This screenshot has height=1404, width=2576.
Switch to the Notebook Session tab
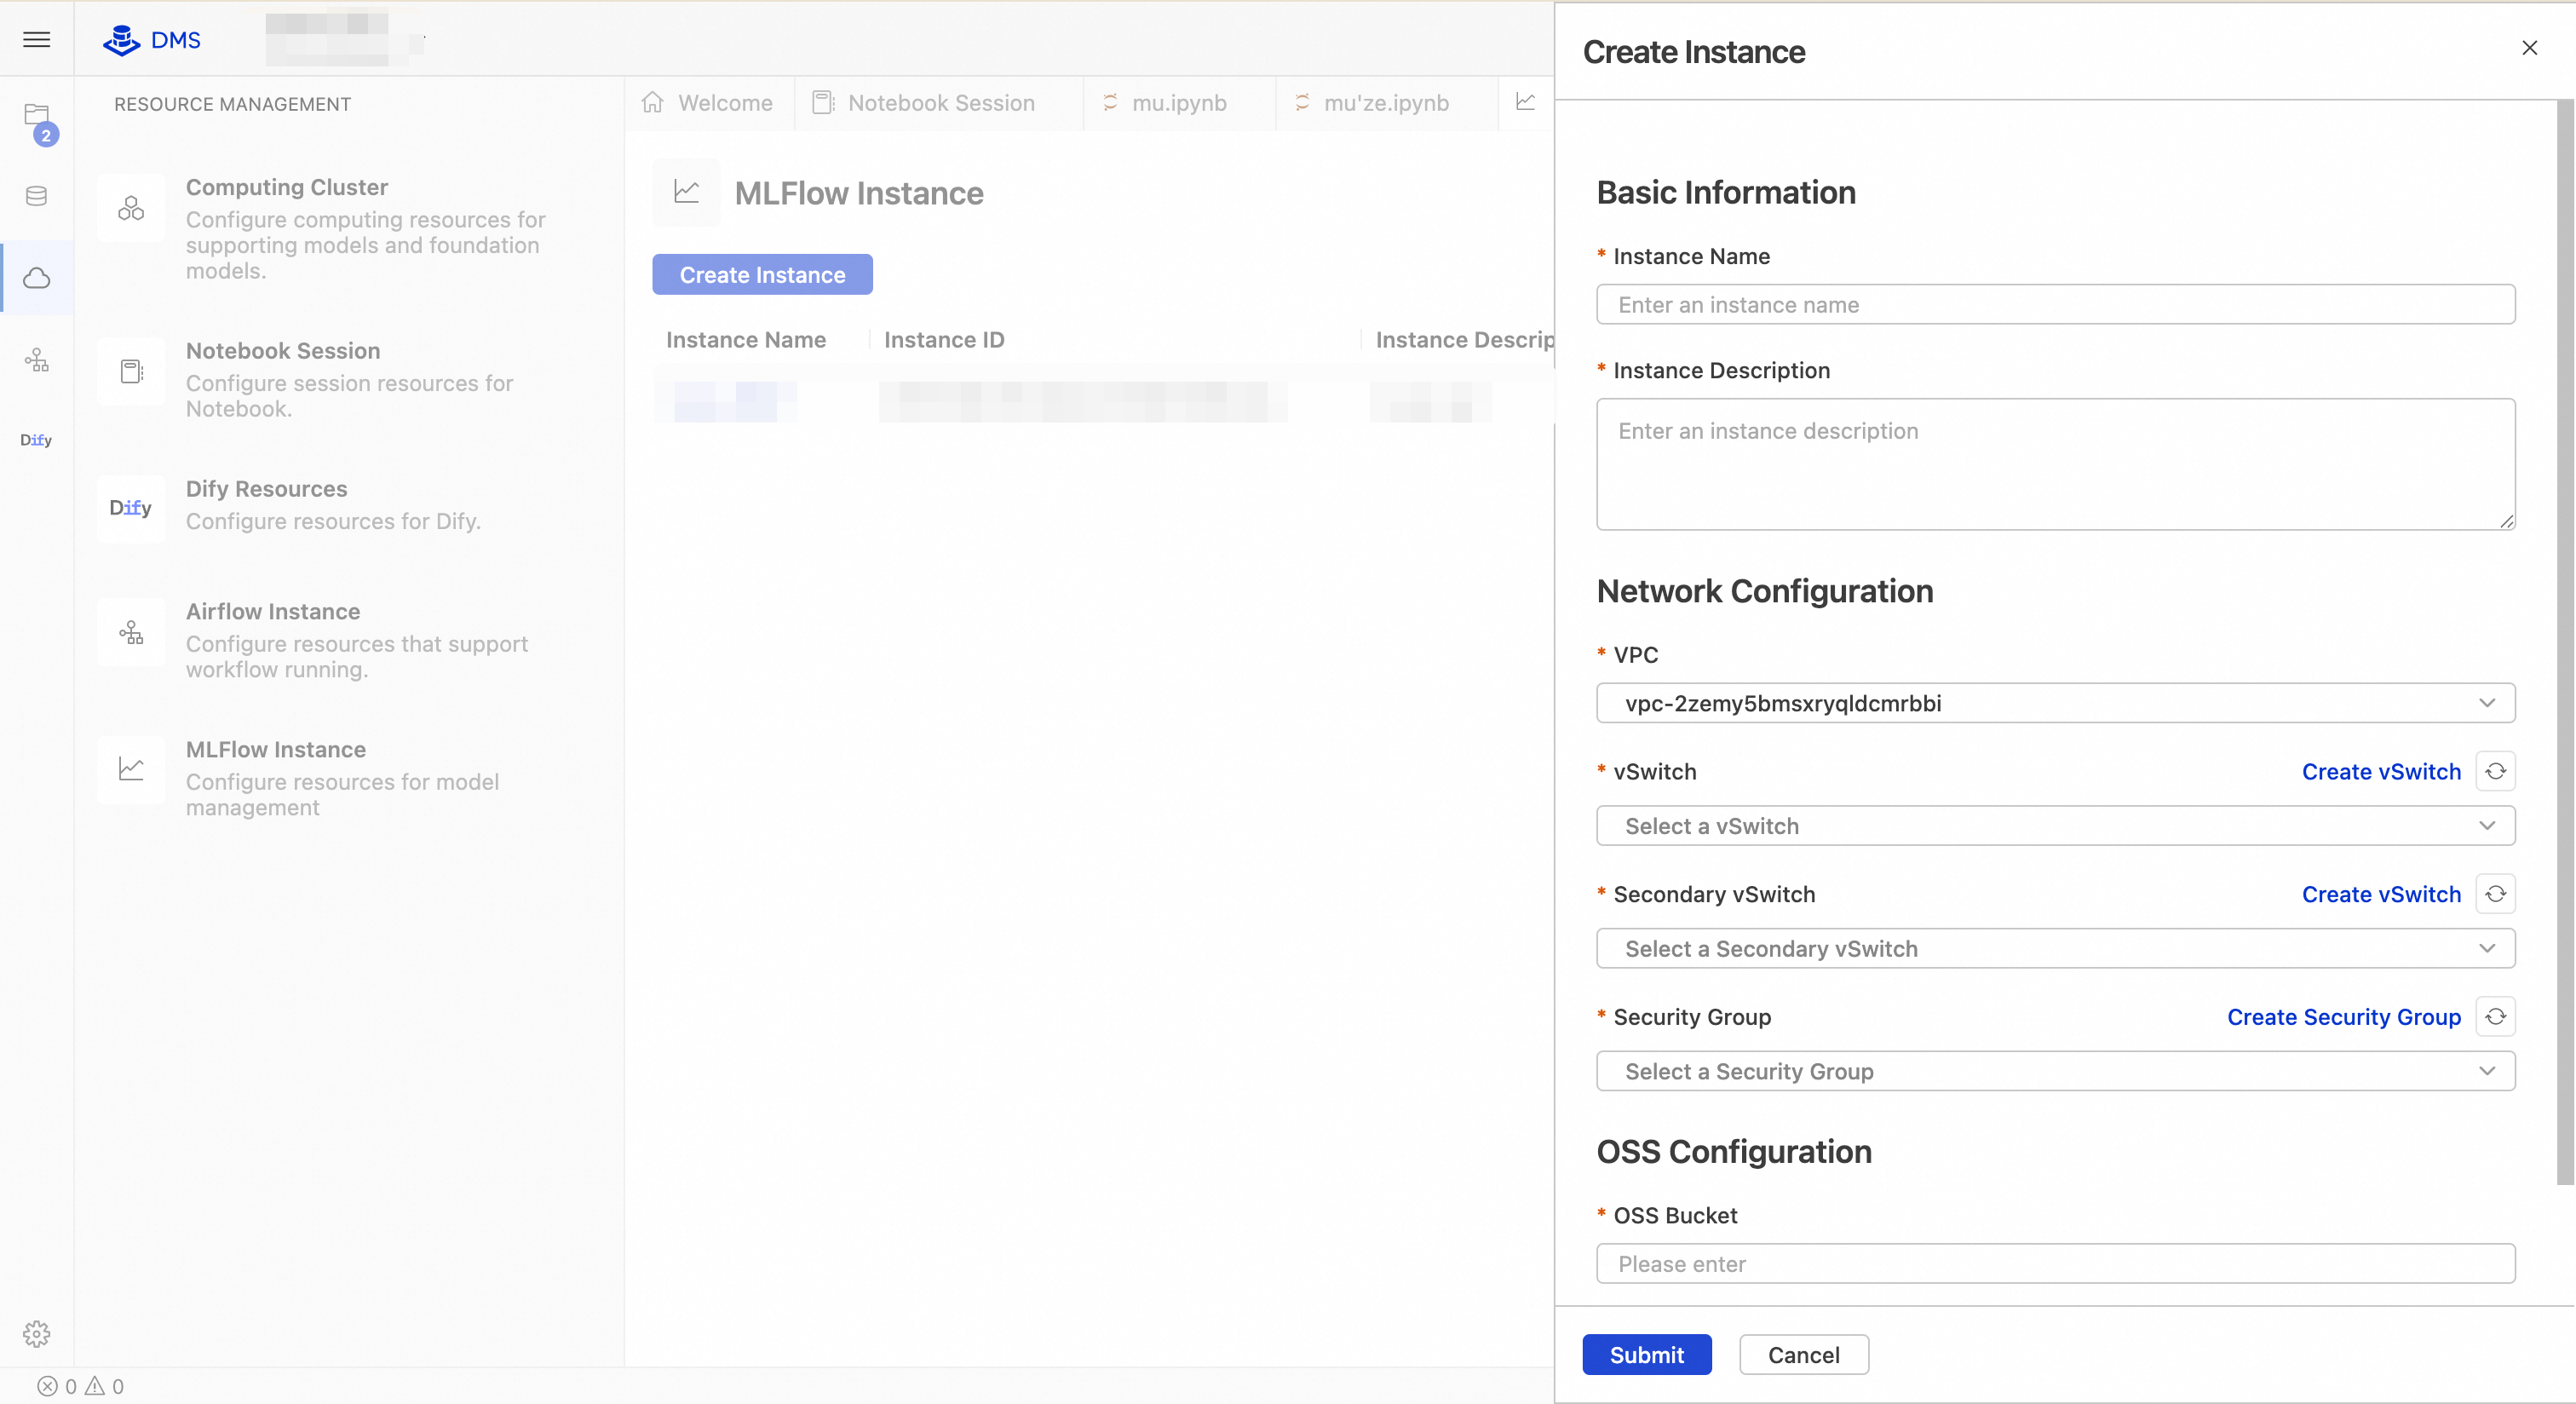[x=939, y=103]
